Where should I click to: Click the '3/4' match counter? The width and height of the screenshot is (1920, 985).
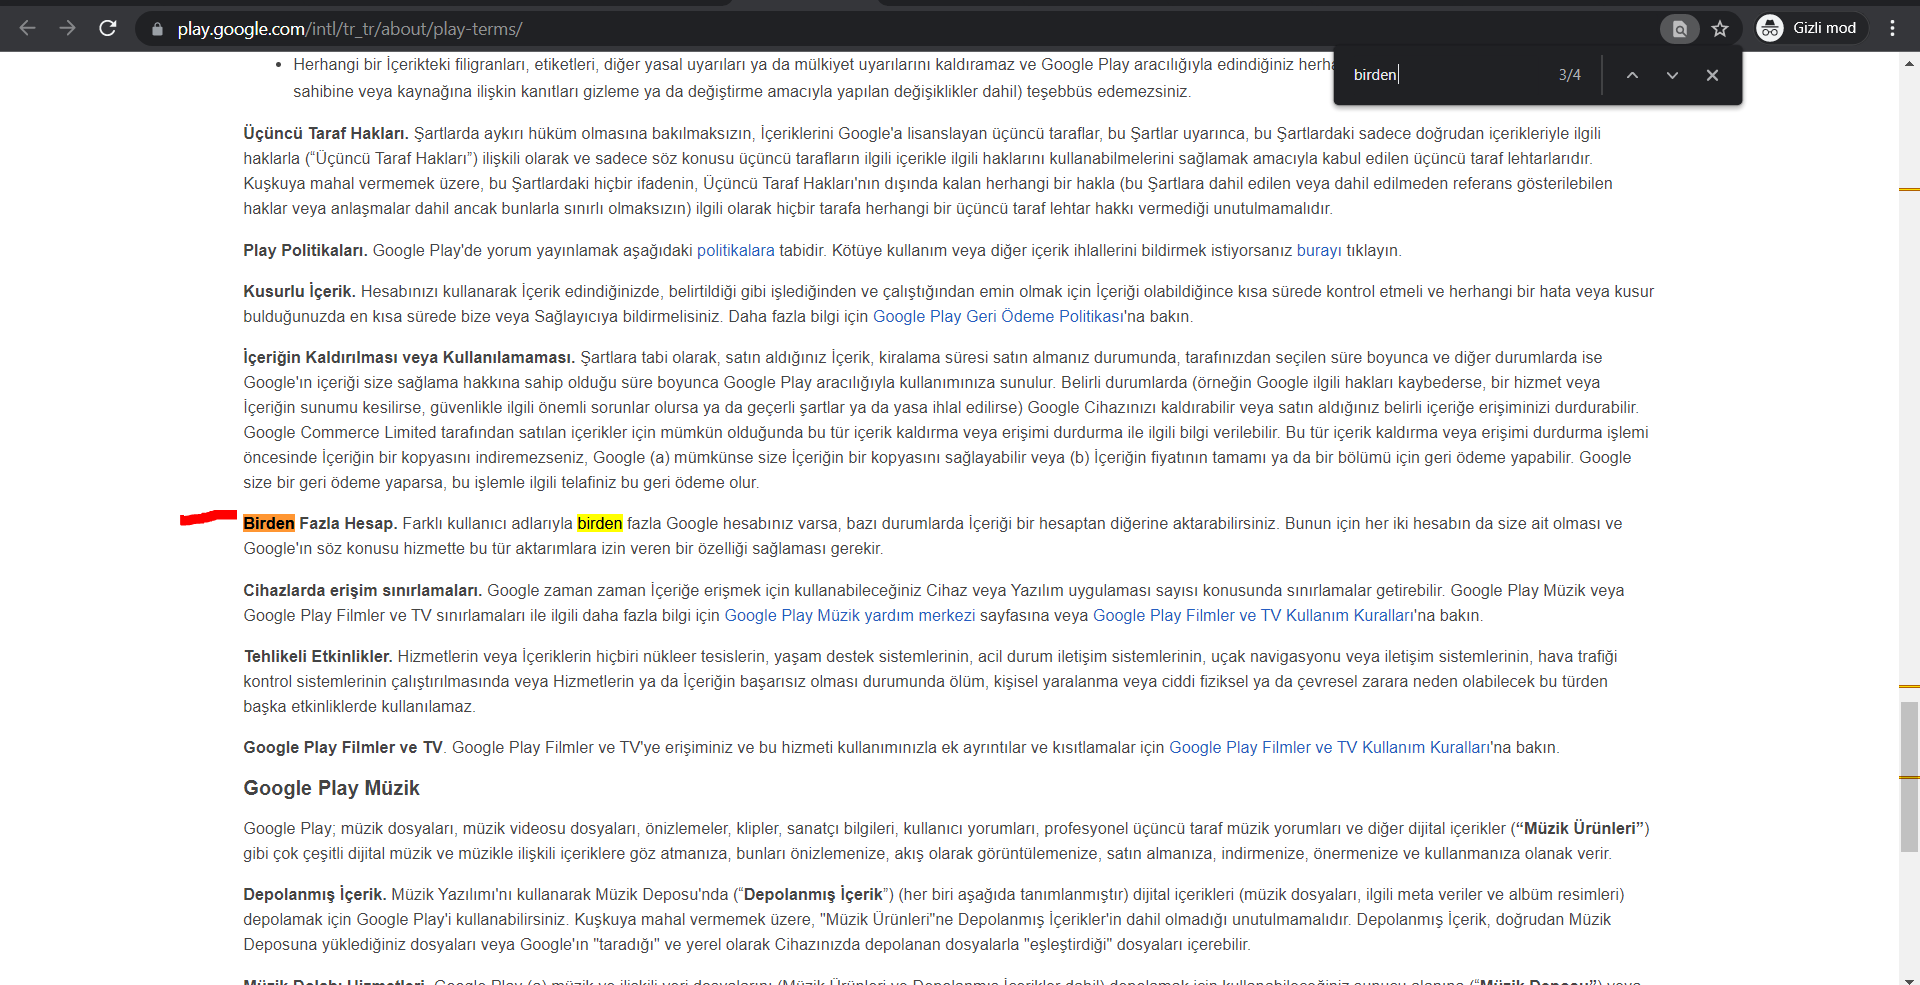coord(1570,75)
